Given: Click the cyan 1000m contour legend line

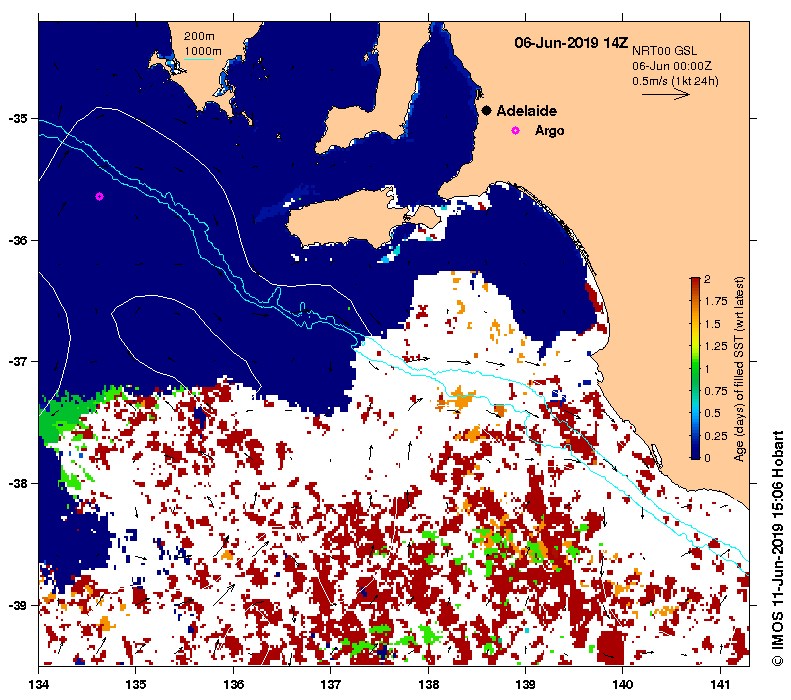Looking at the screenshot, I should (x=199, y=60).
